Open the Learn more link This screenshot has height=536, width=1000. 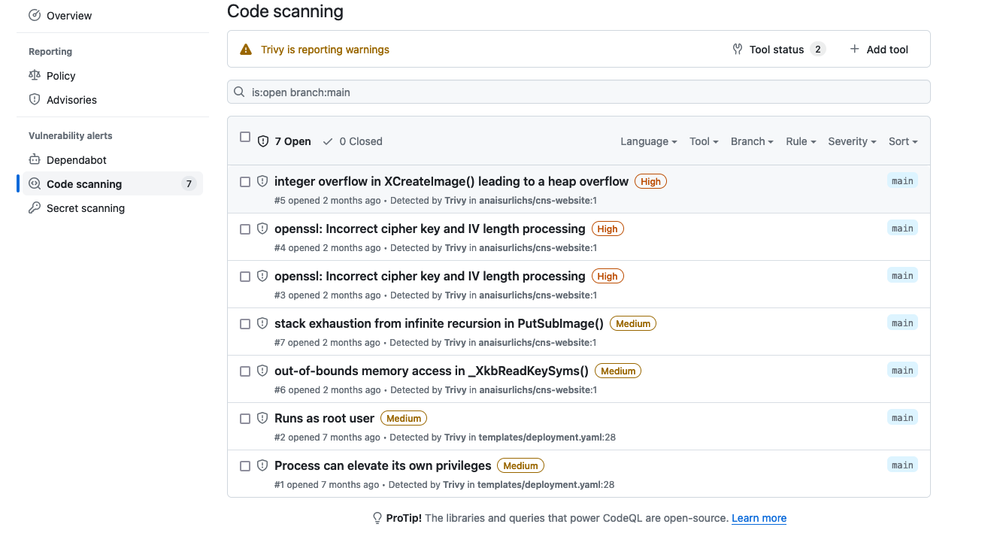[x=758, y=518]
